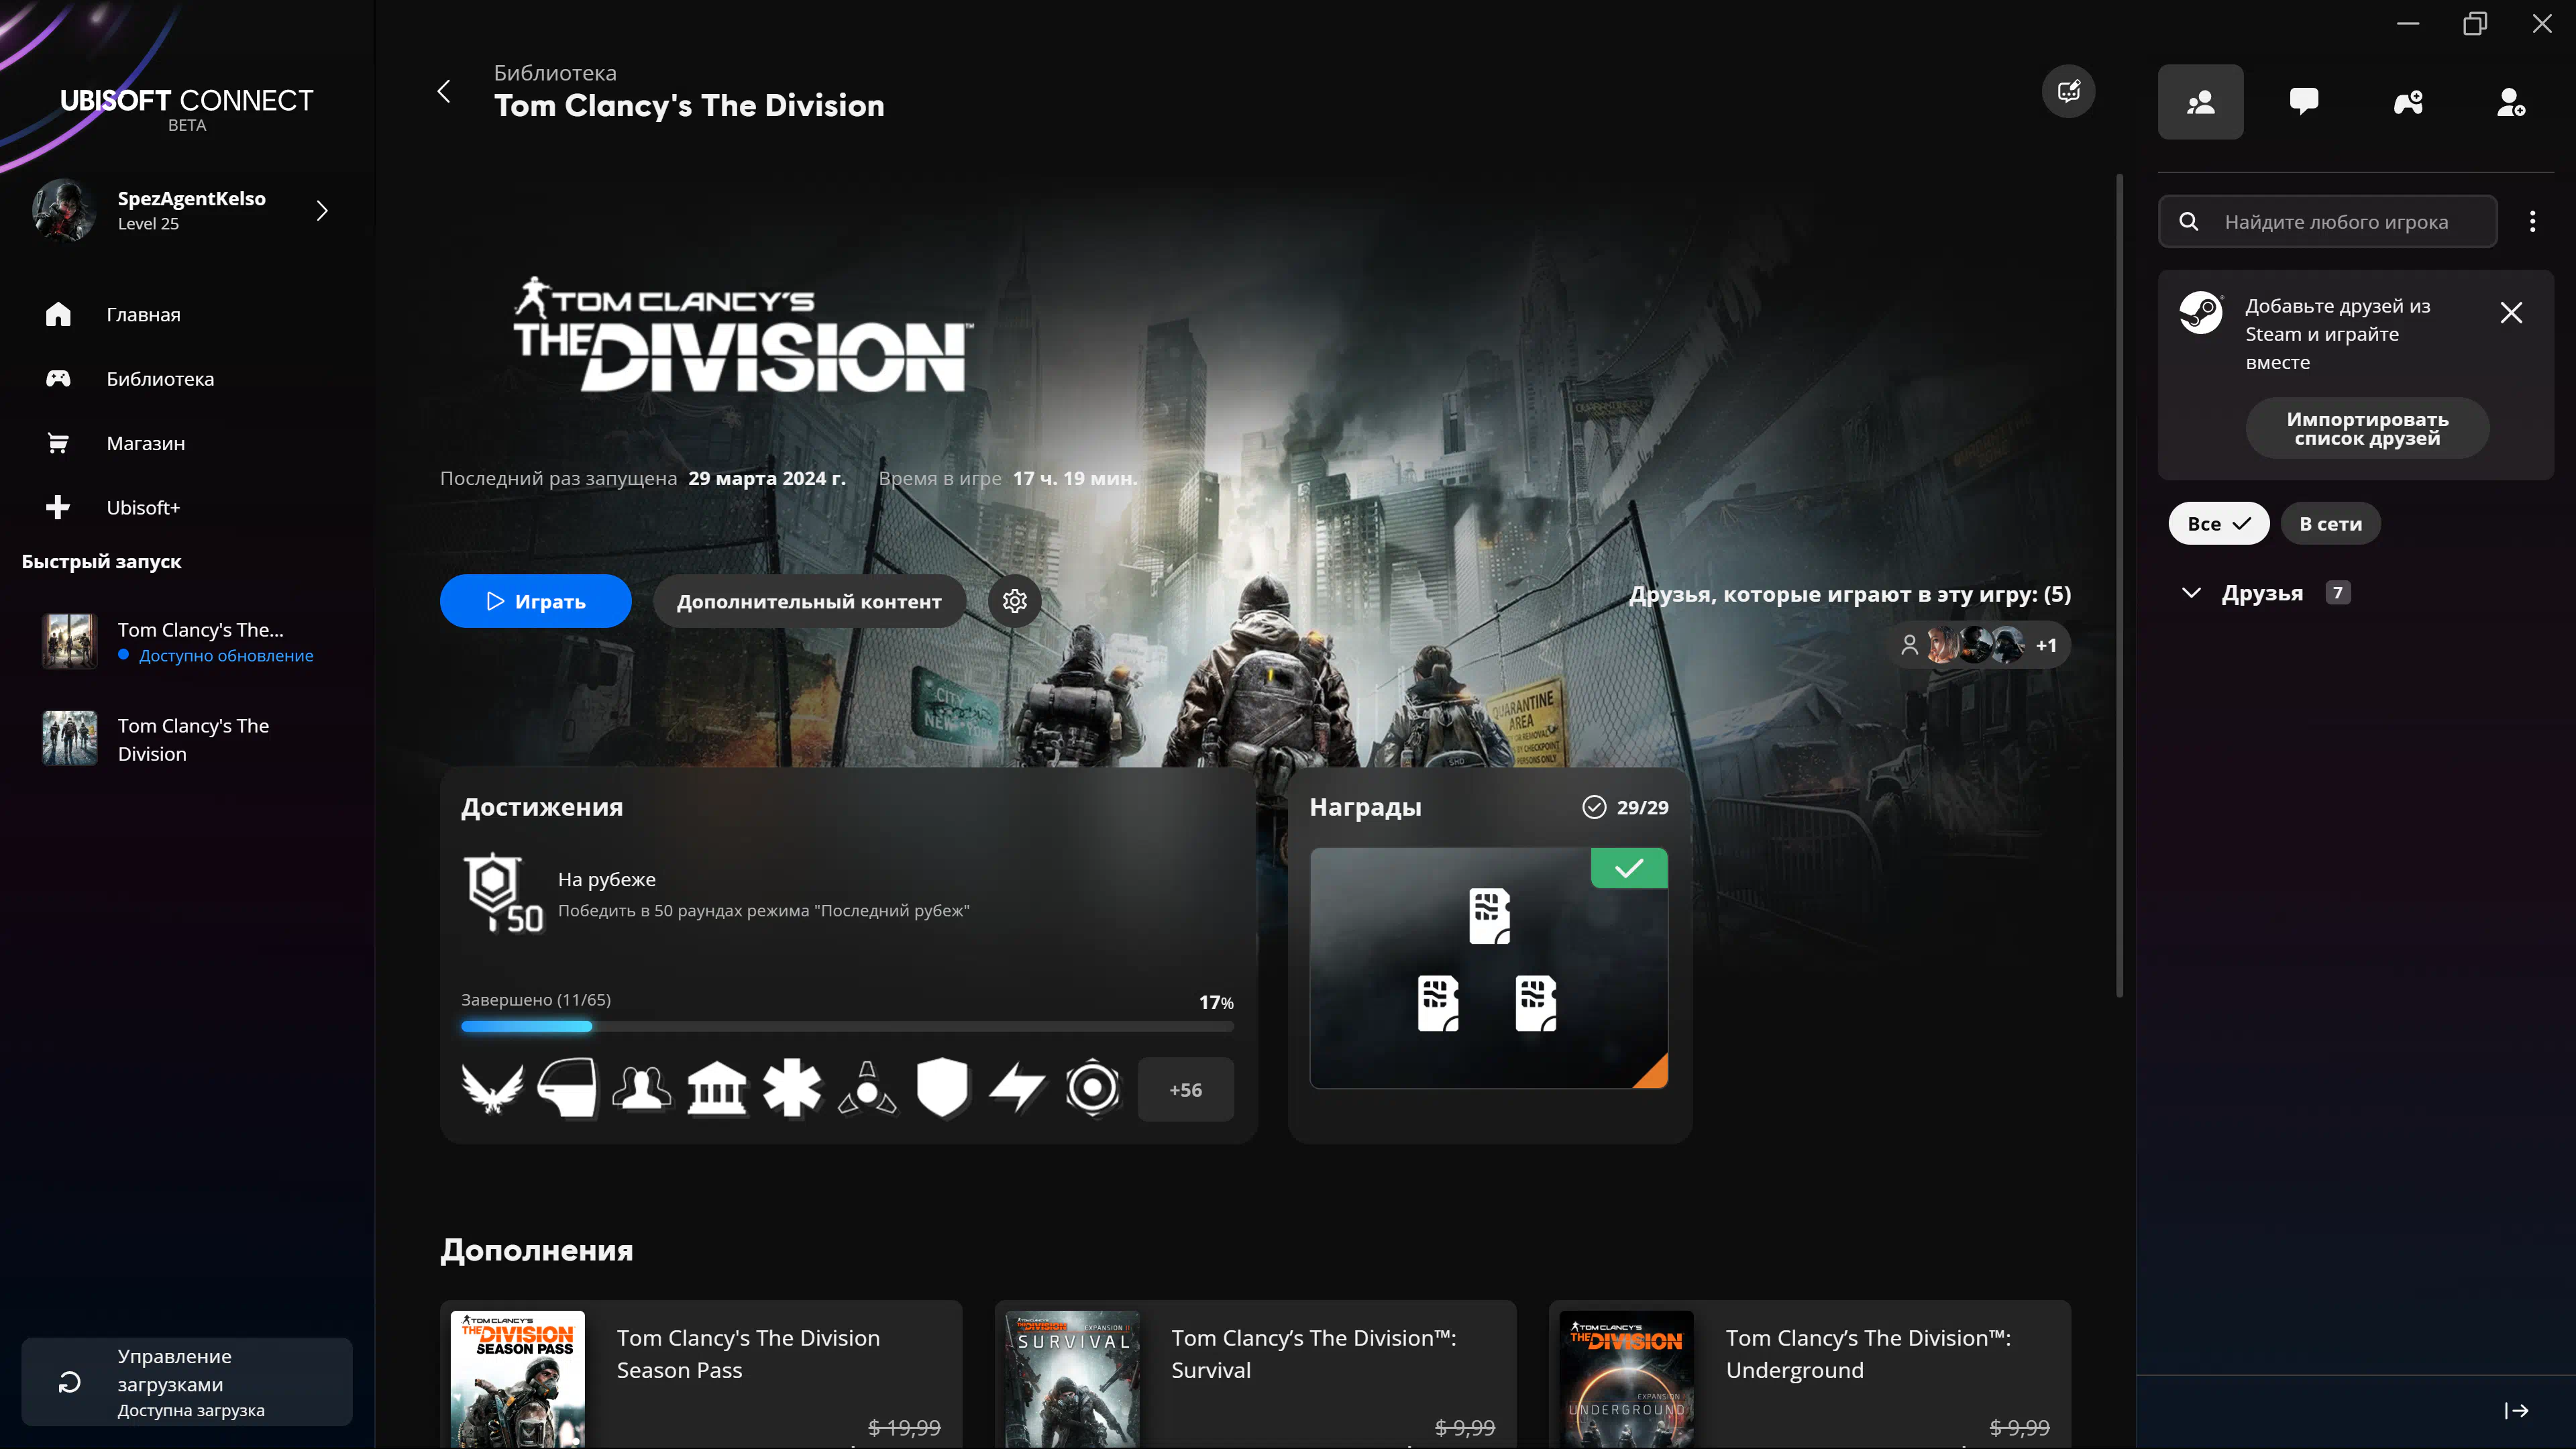The width and height of the screenshot is (2576, 1449).
Task: Collapse the right social panel arrow
Action: [x=2516, y=1410]
